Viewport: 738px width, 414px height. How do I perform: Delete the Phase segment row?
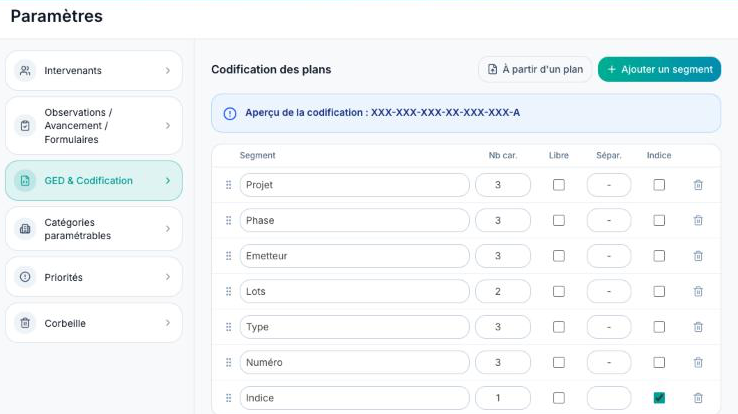698,220
